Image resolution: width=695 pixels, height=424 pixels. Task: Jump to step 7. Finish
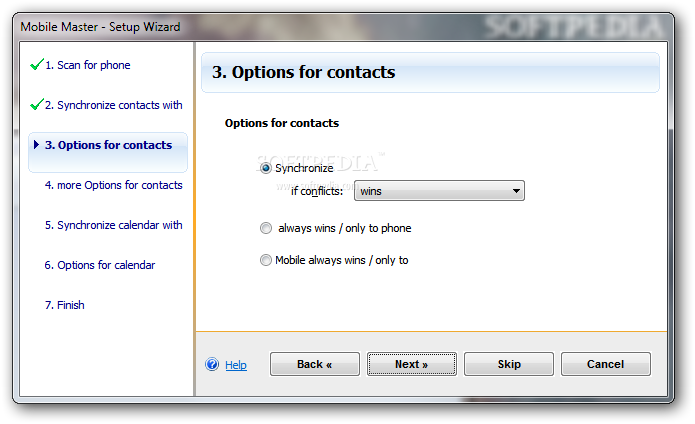(65, 305)
